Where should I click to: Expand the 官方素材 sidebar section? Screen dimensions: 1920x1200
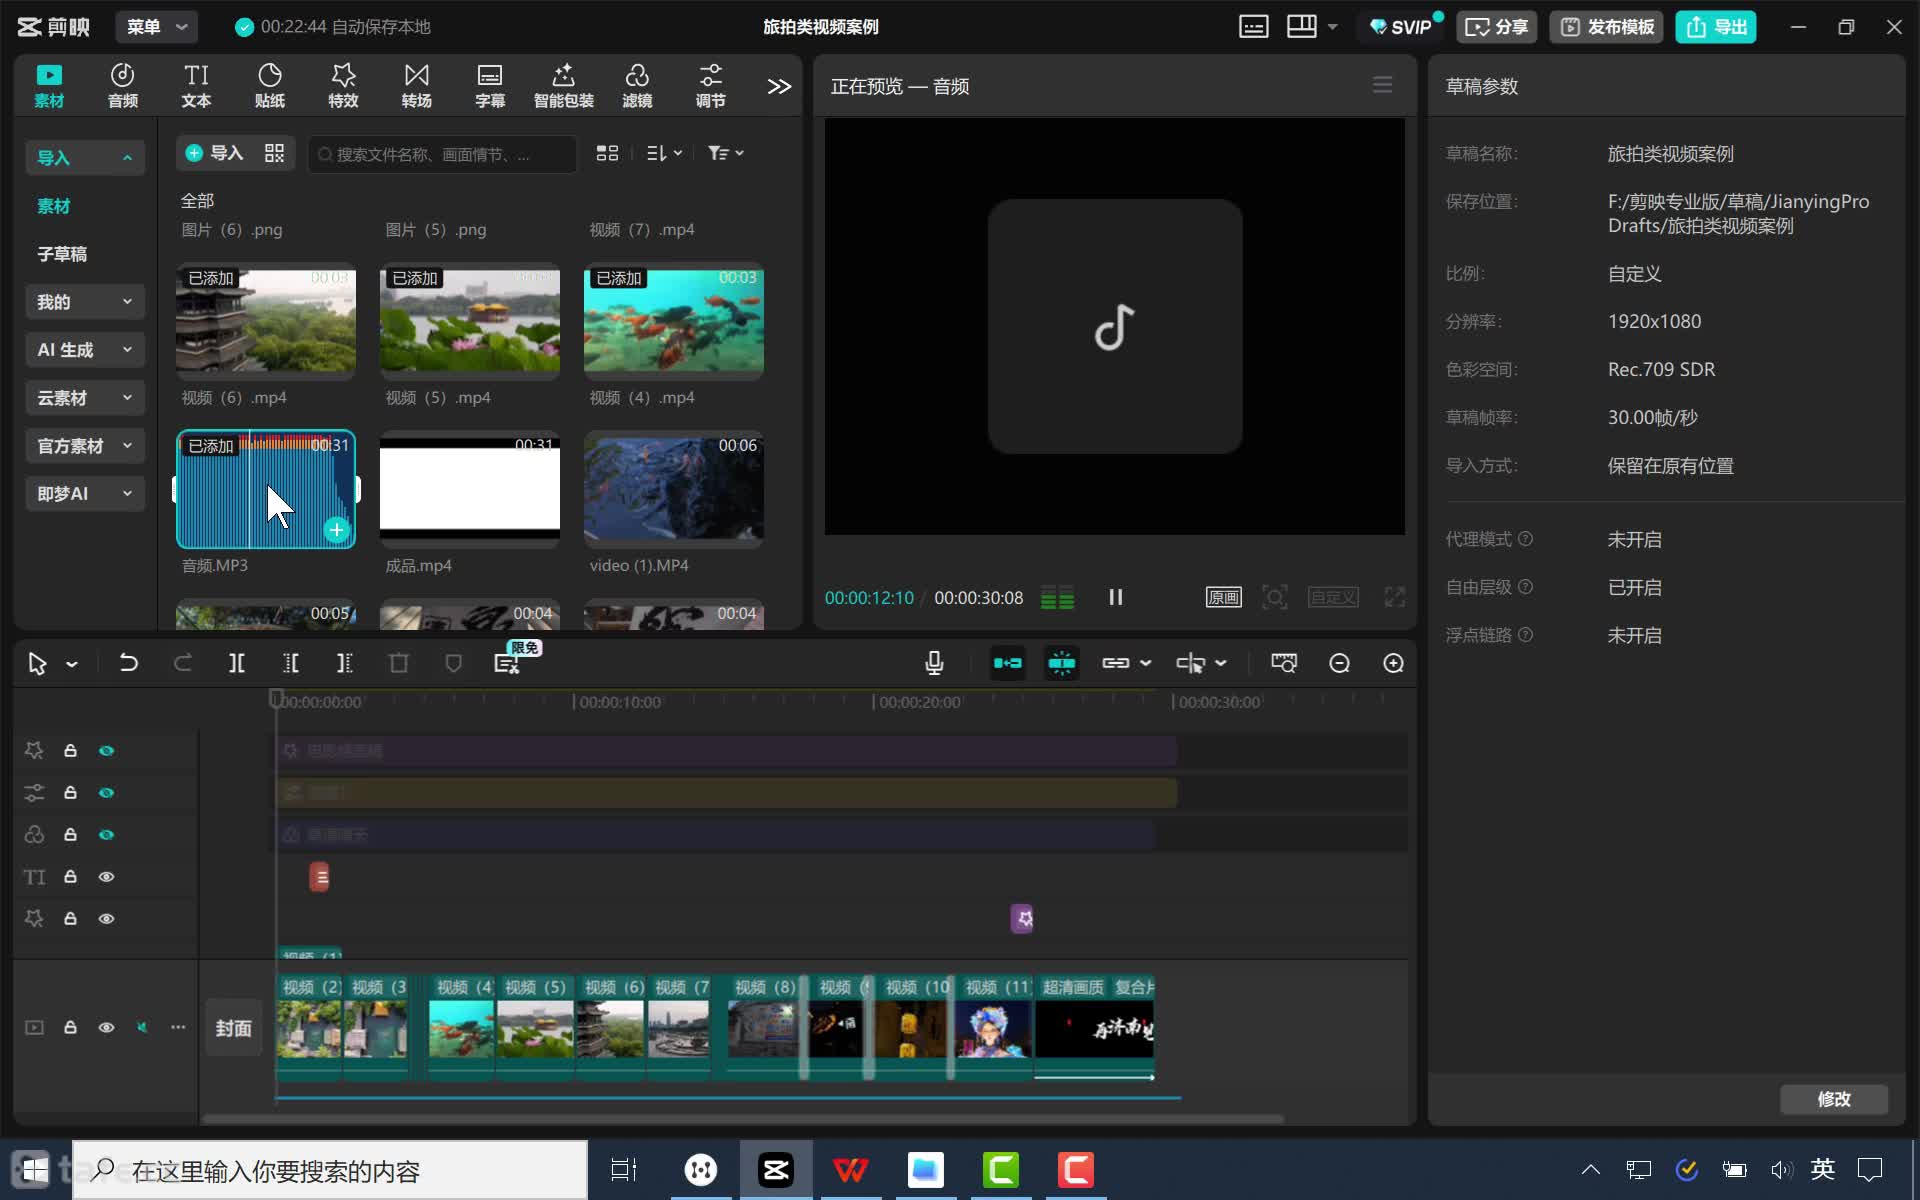(85, 446)
